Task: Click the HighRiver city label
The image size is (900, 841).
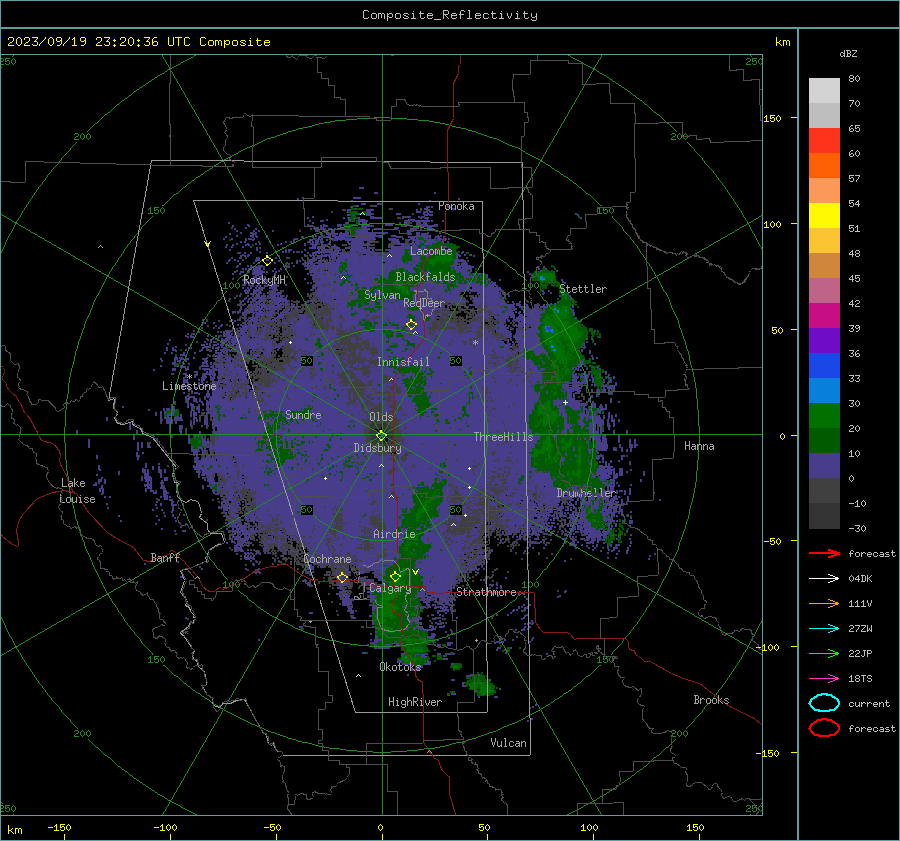Action: pos(415,702)
